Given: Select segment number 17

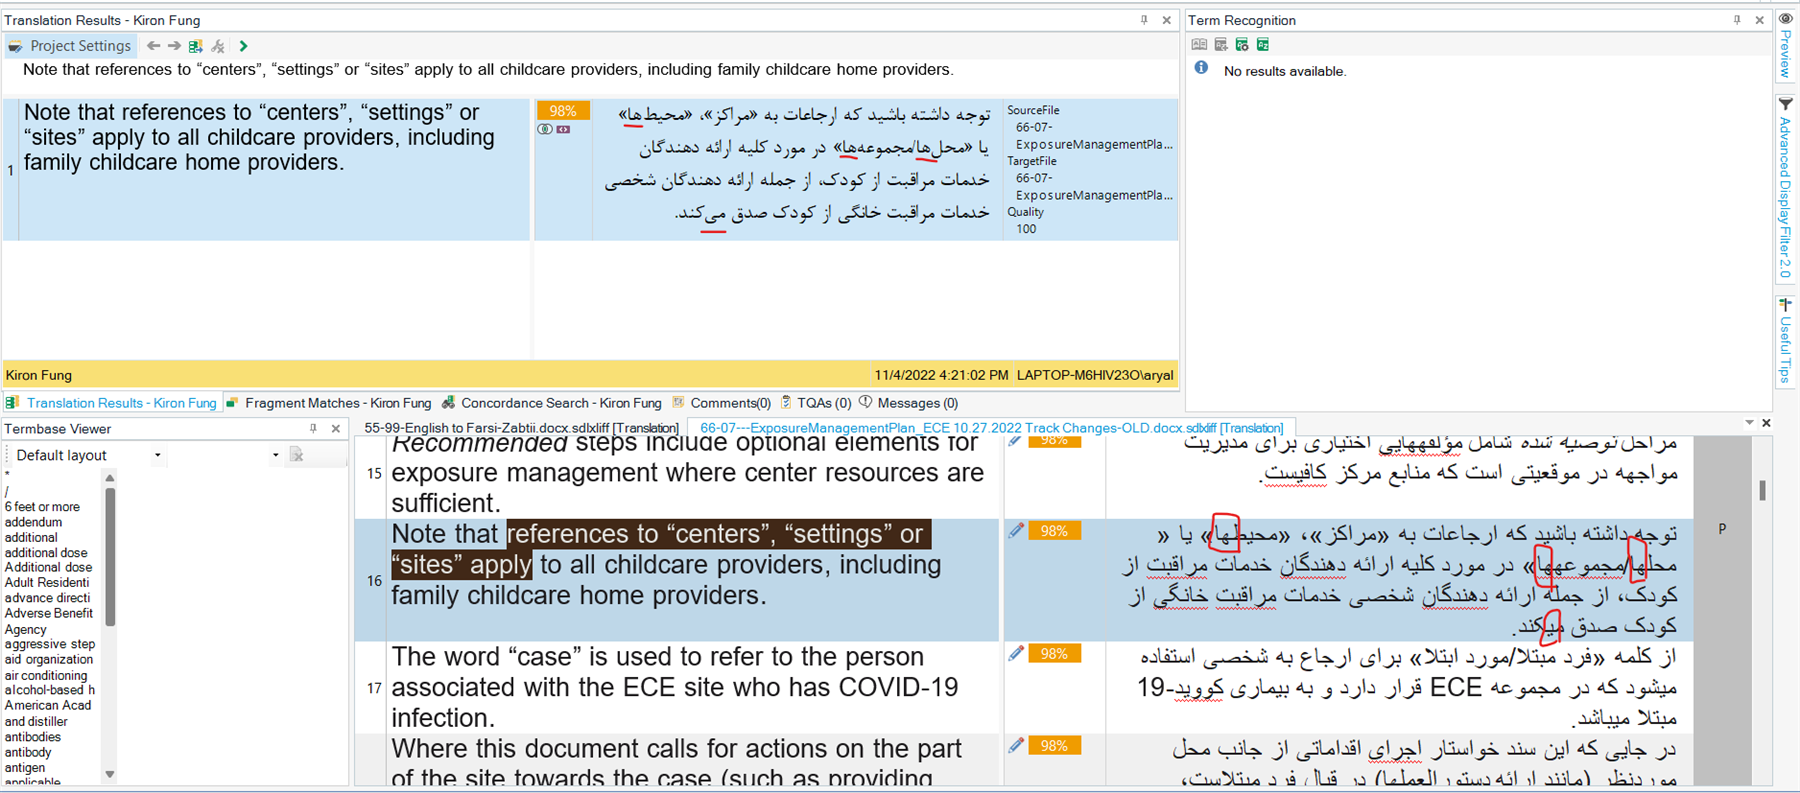Looking at the screenshot, I should coord(374,688).
